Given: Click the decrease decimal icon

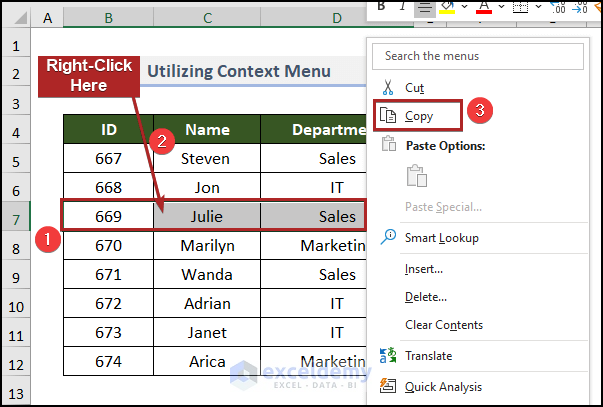Looking at the screenshot, I should [580, 7].
